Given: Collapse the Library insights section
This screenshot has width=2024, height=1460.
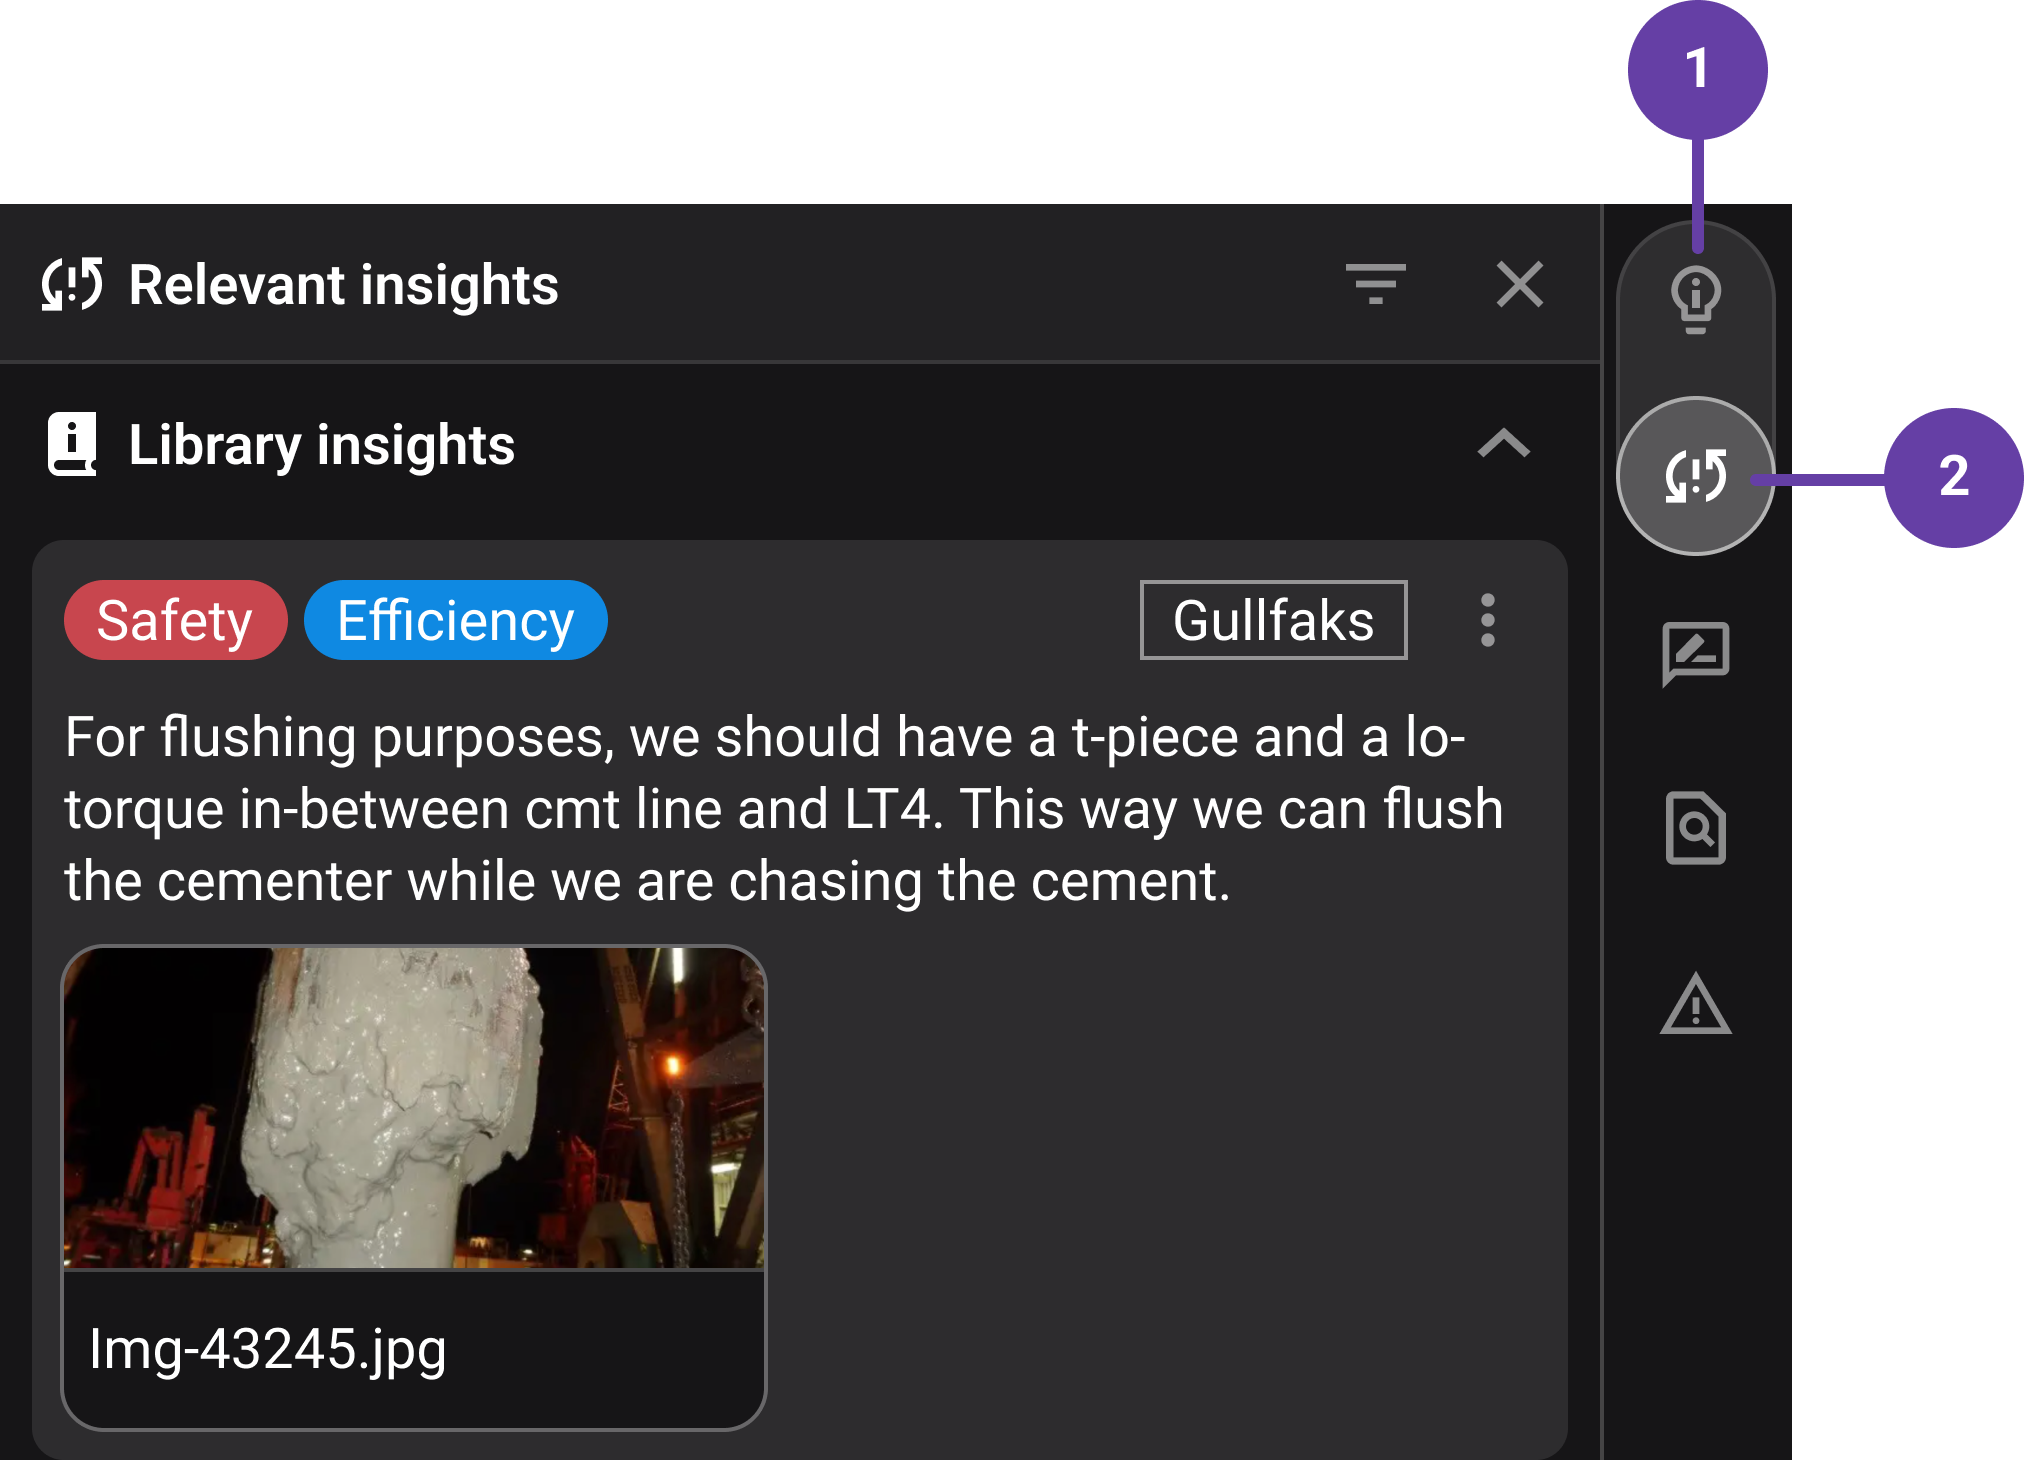Looking at the screenshot, I should click(x=1503, y=443).
